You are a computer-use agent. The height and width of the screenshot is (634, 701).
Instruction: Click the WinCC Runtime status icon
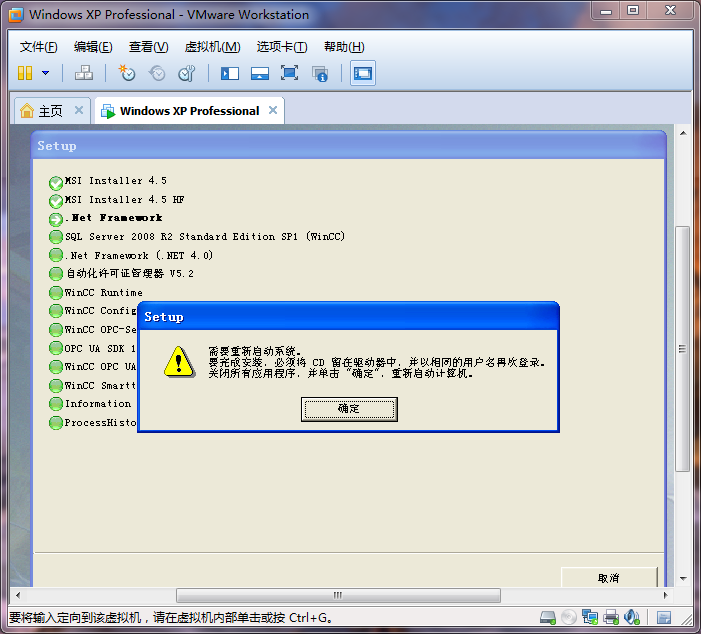point(56,293)
